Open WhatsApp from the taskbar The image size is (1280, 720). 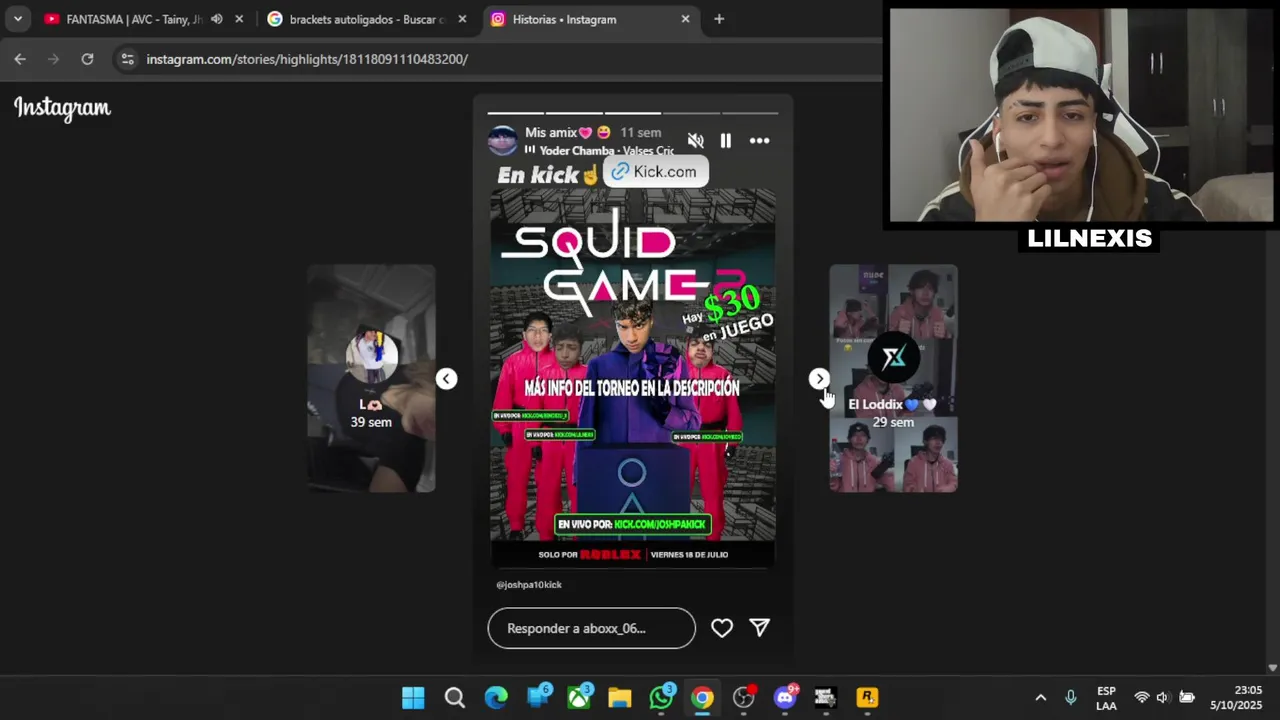click(661, 698)
